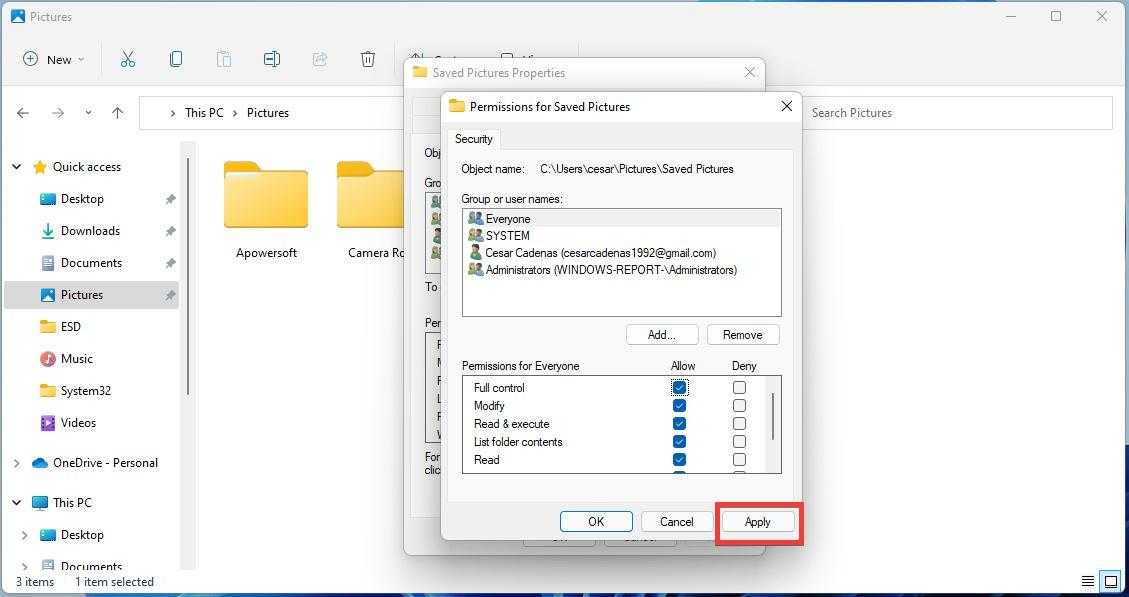Collapse the Quick access tree
The image size is (1129, 597).
click(x=17, y=167)
